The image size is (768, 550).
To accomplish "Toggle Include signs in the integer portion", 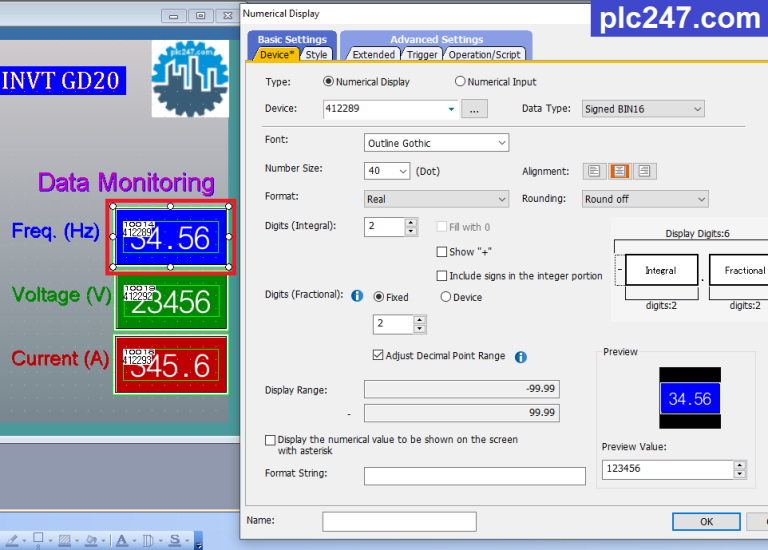I will click(x=442, y=276).
